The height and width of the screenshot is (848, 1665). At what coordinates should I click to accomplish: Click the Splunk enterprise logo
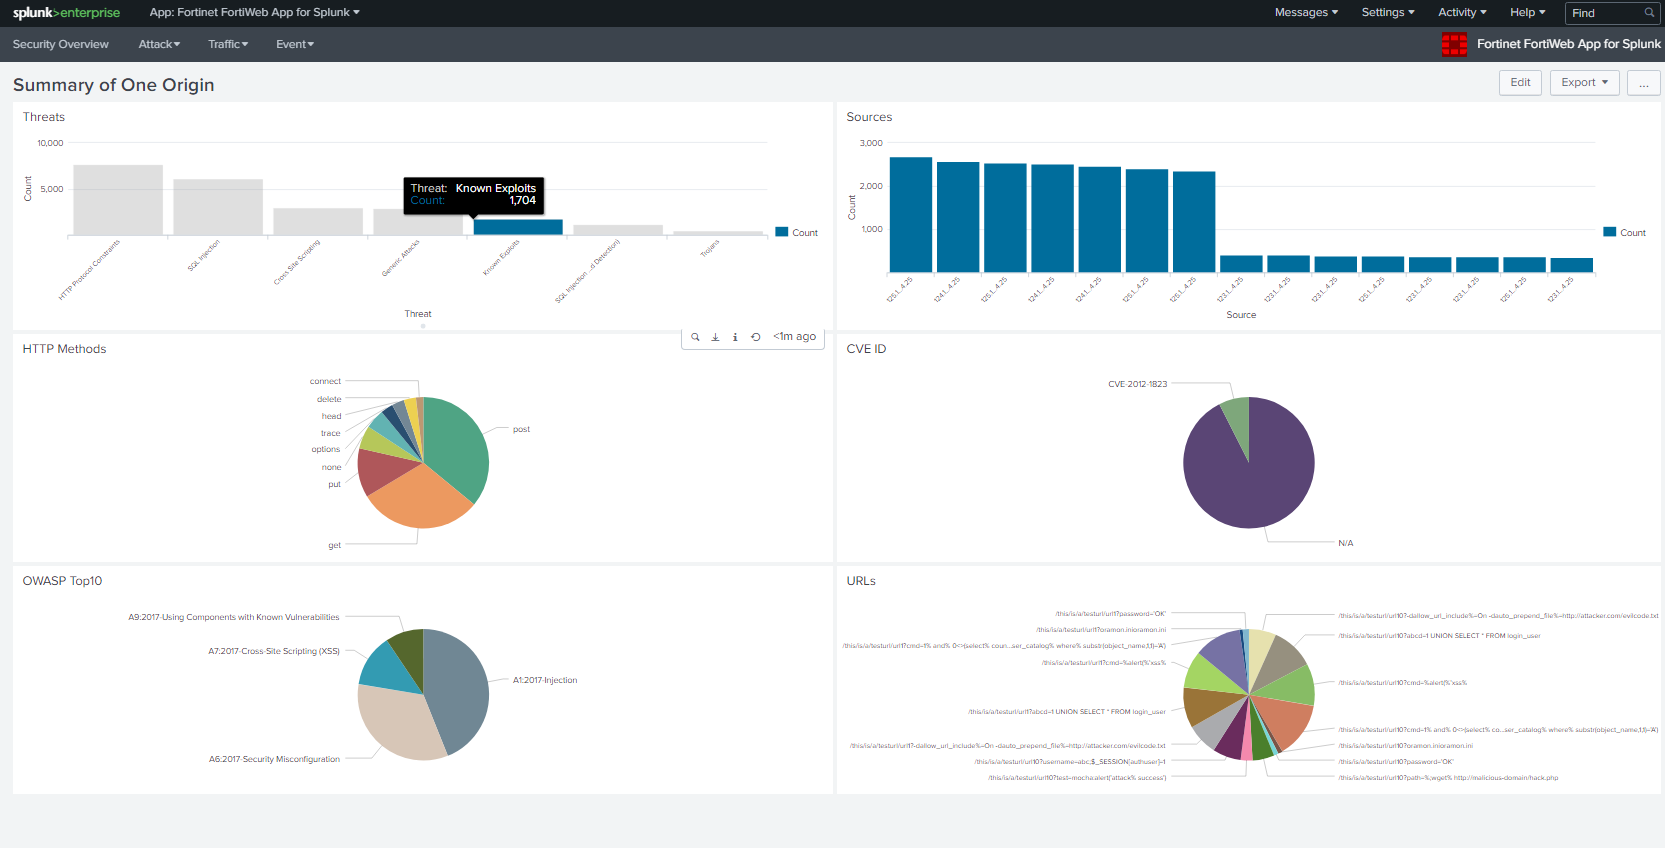click(x=66, y=13)
